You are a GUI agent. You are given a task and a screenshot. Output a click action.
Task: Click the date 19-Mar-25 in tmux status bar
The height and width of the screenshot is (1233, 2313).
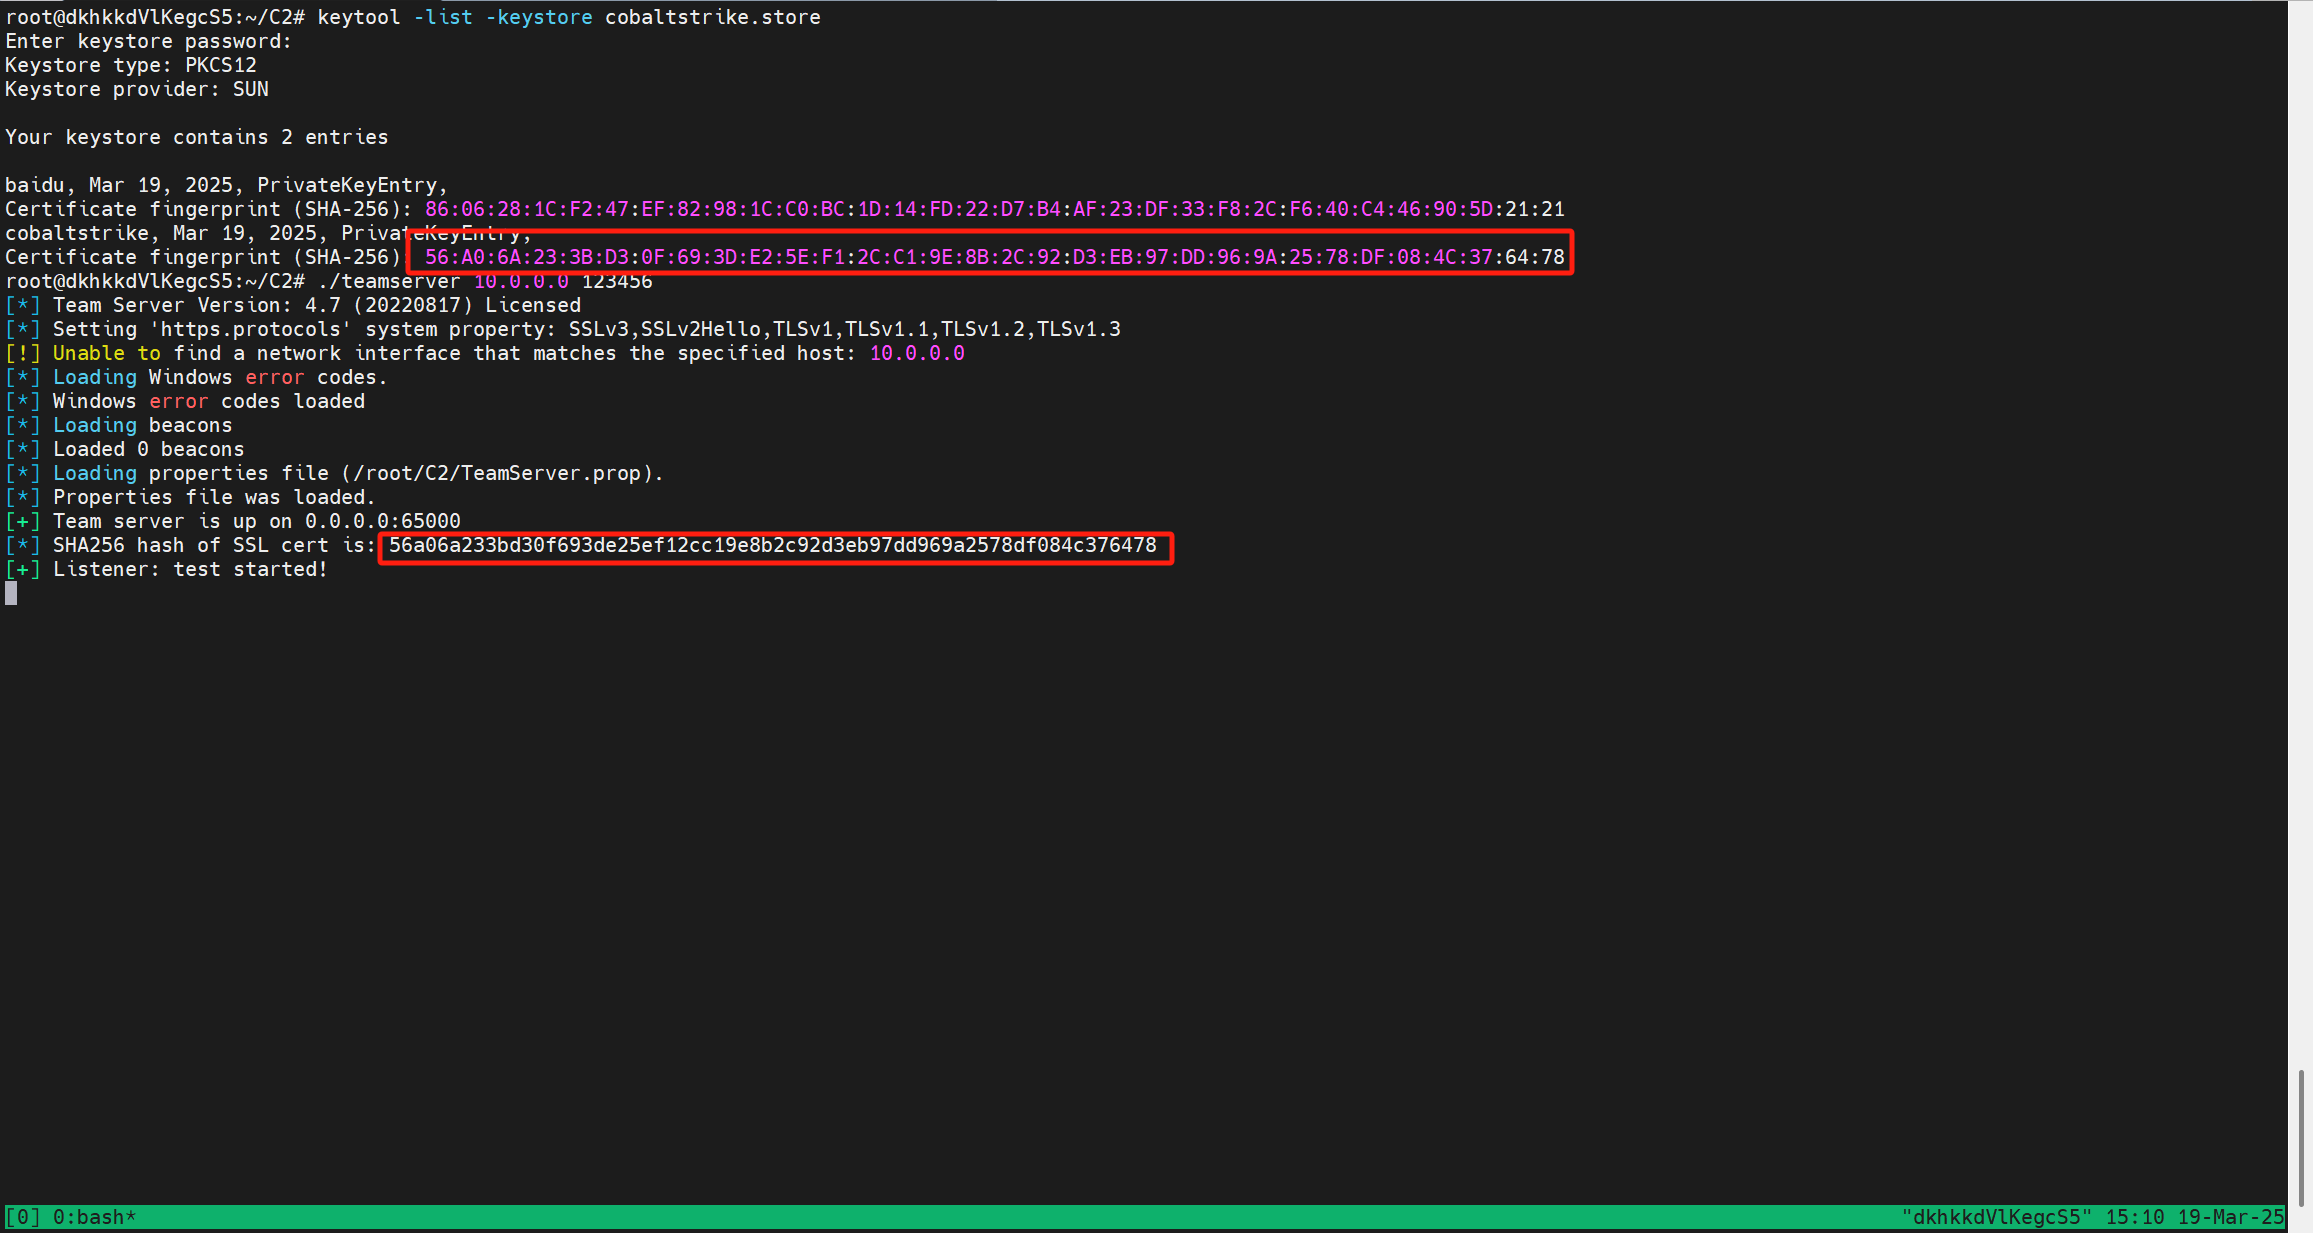tap(2231, 1217)
